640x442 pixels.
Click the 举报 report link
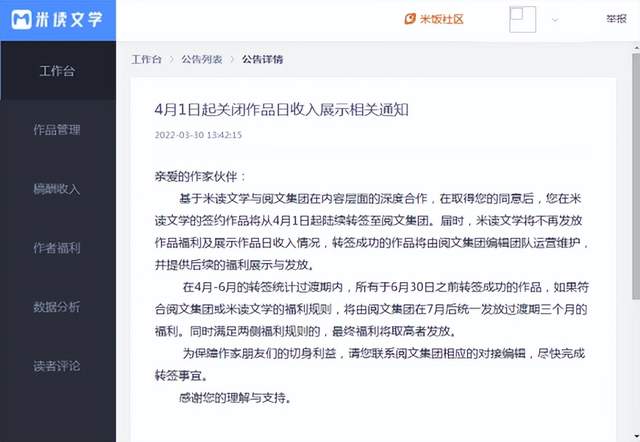616,19
